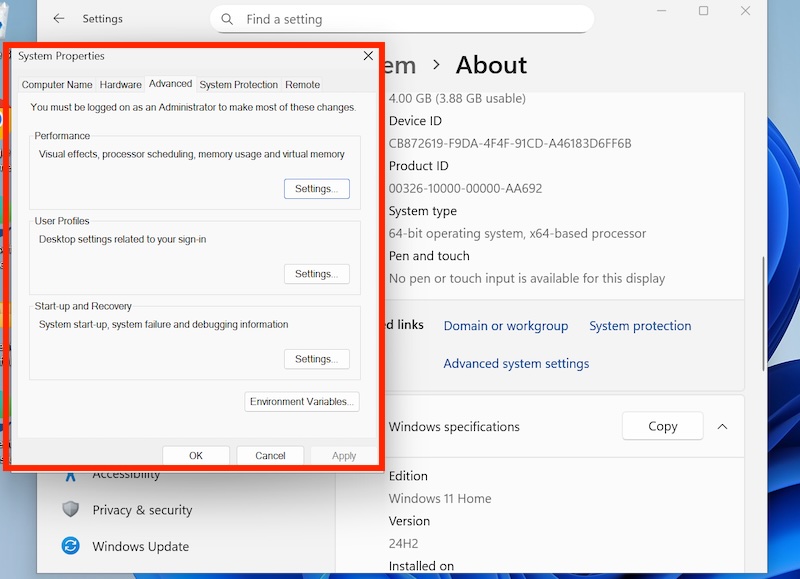Collapse the Windows specifications section
This screenshot has width=800, height=579.
[722, 426]
